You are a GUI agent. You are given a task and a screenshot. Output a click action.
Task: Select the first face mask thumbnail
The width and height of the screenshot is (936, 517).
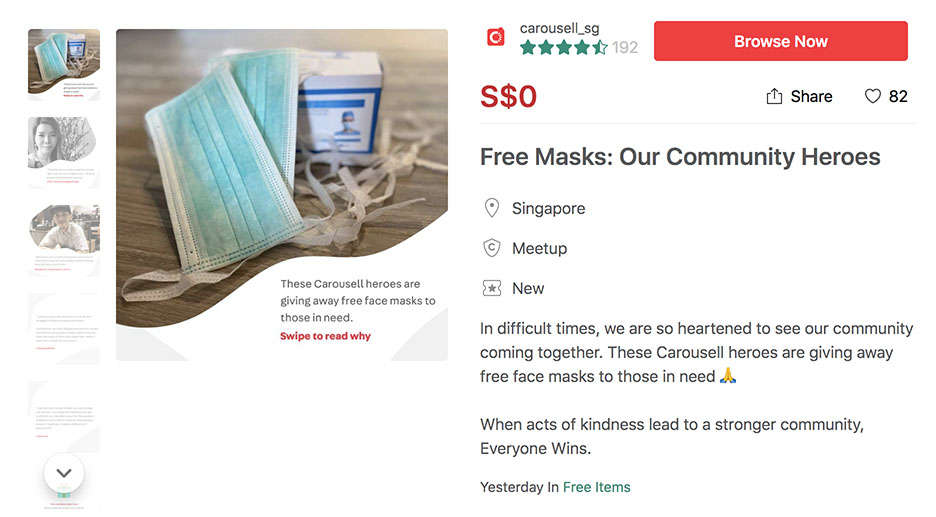(64, 65)
